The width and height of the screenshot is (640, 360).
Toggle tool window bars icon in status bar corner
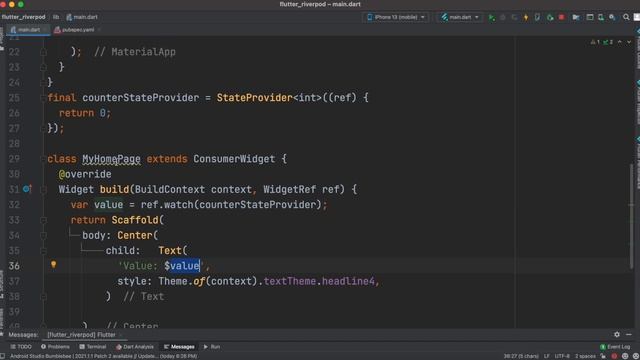tap(3, 356)
